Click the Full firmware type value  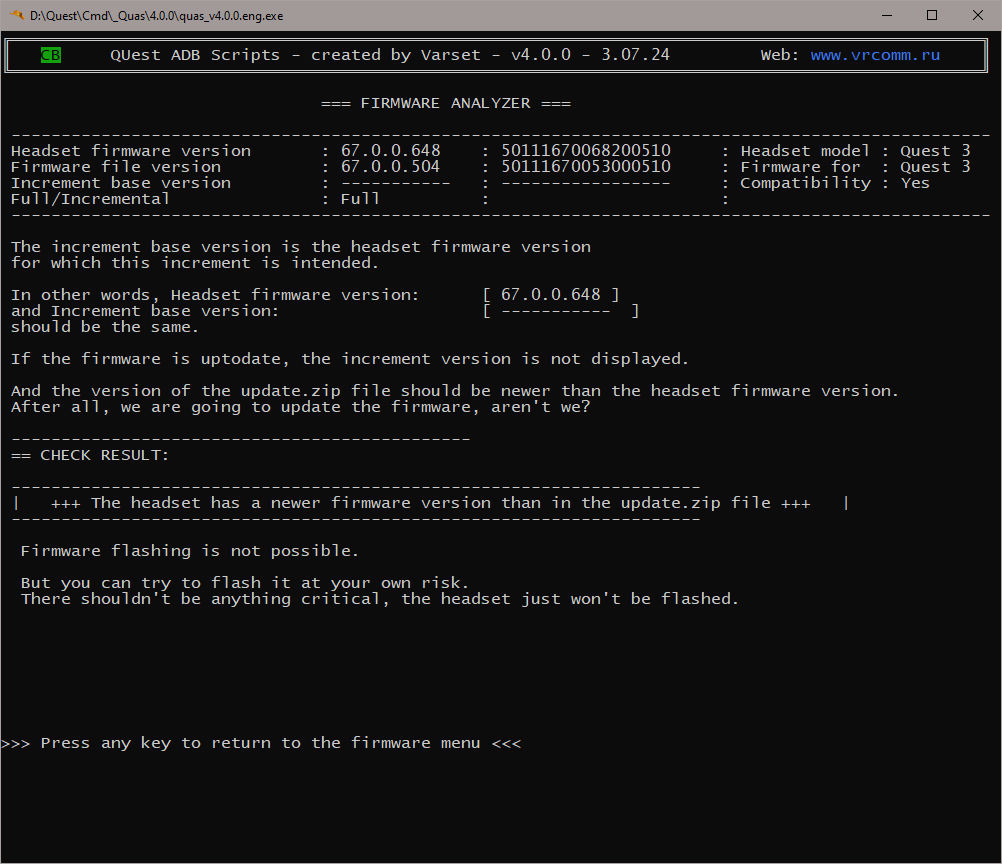click(x=360, y=199)
